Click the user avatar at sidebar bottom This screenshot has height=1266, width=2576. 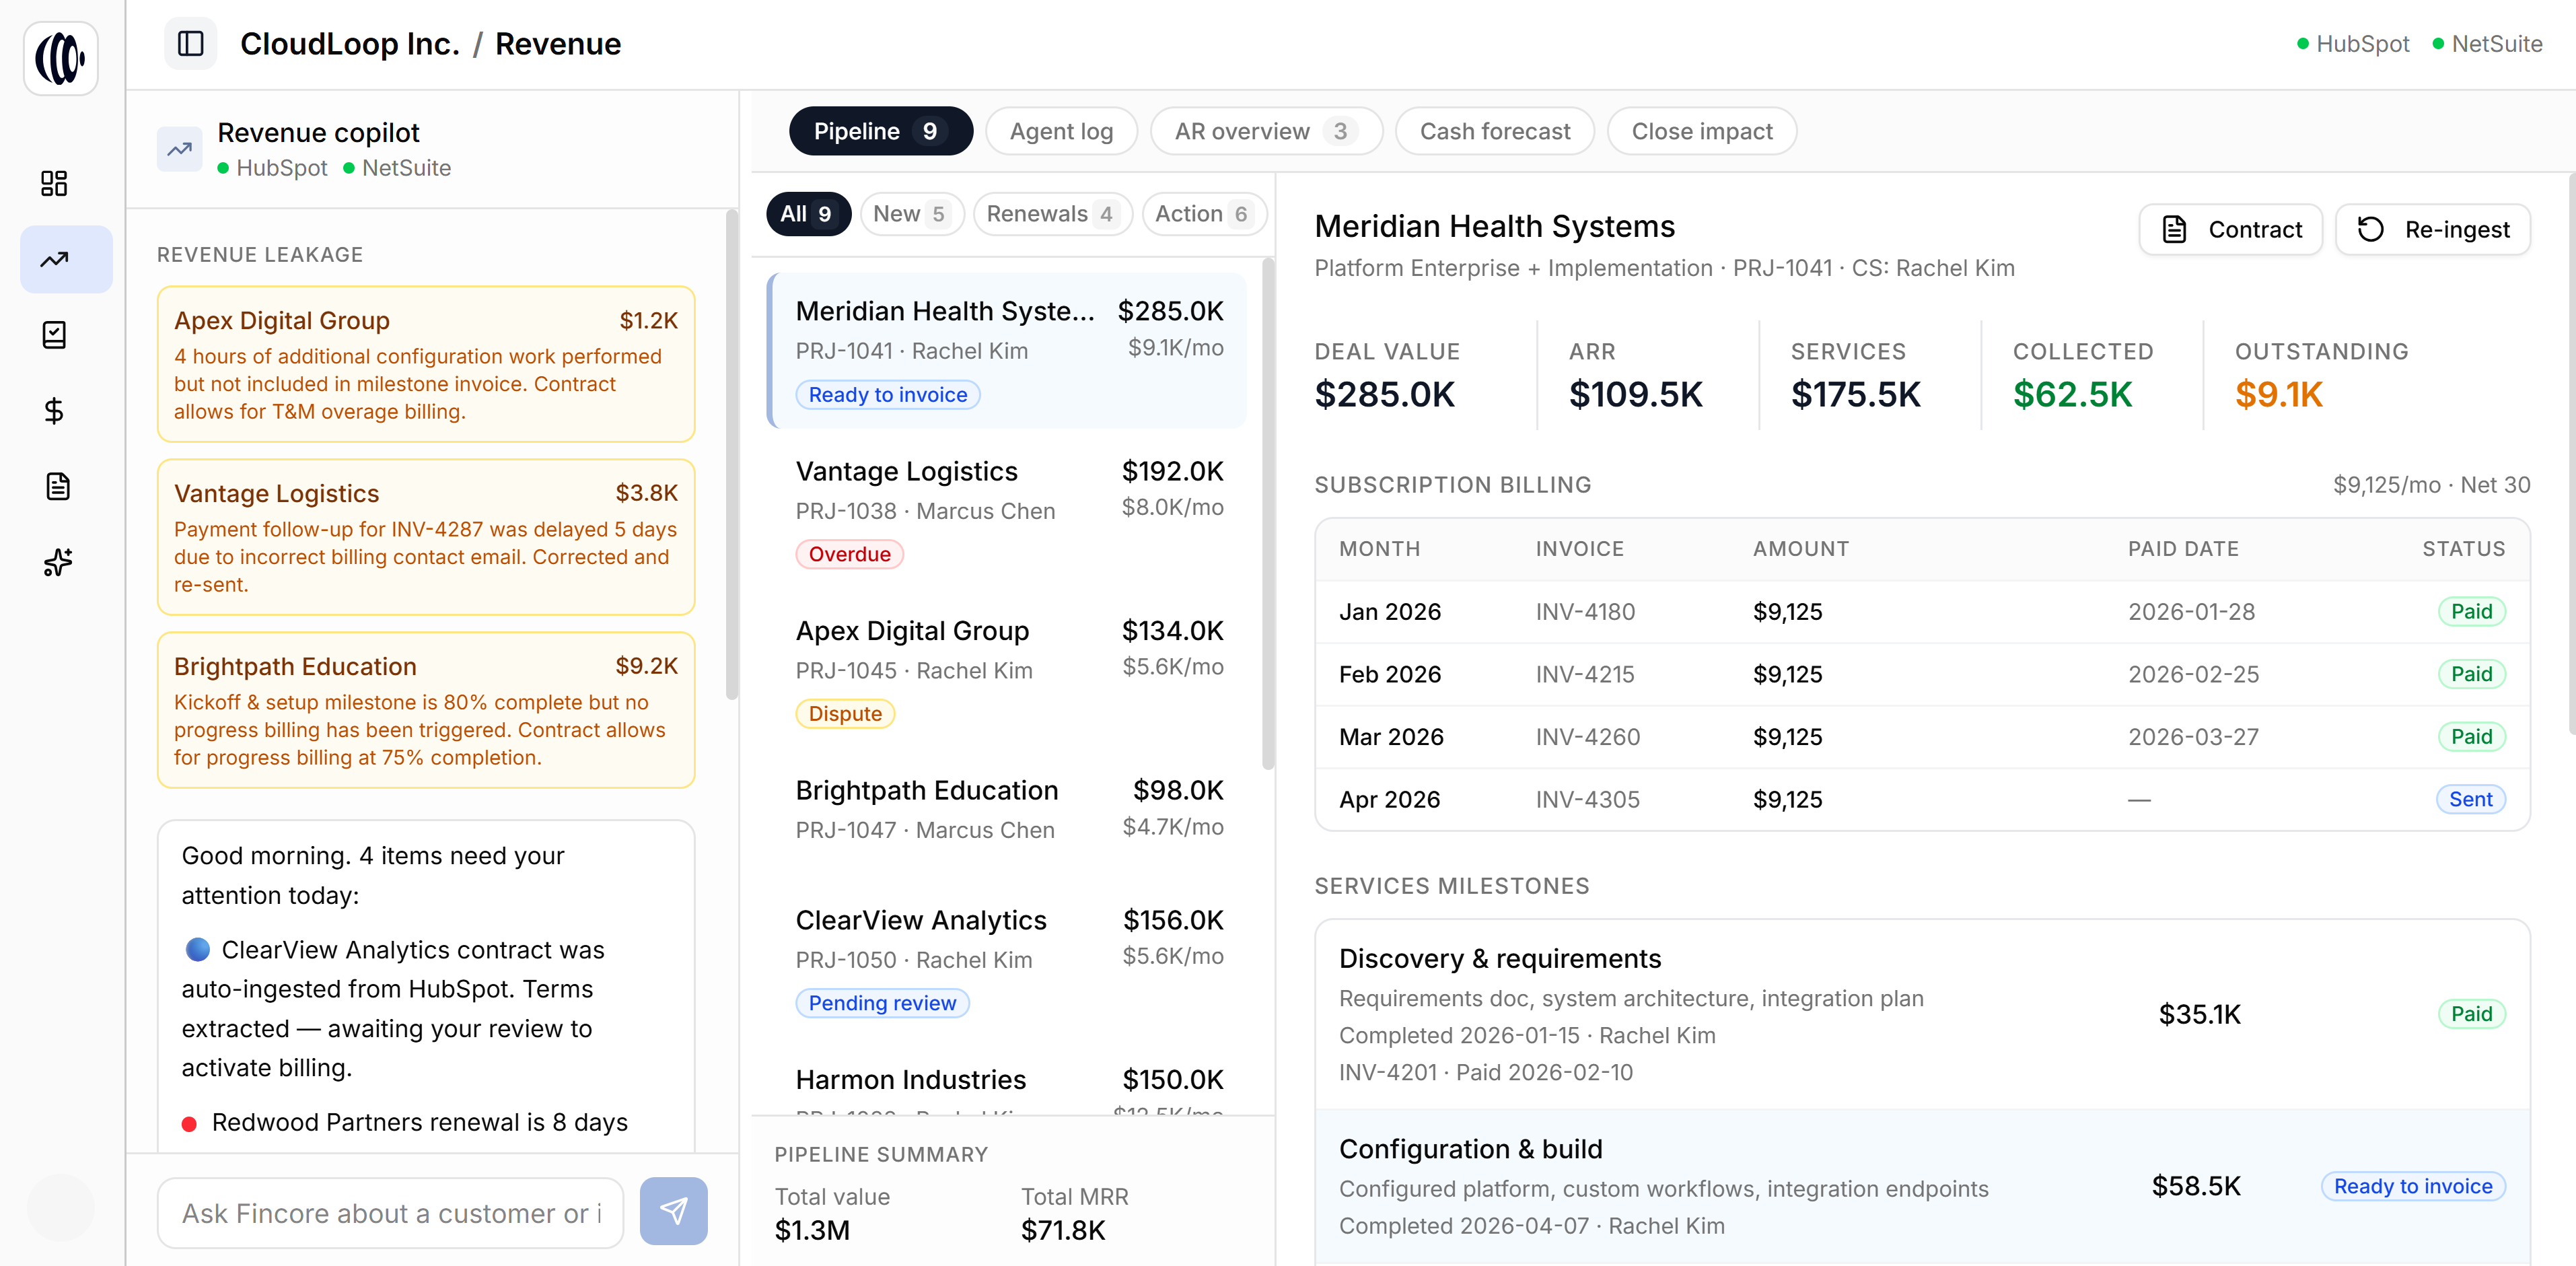coord(61,1207)
